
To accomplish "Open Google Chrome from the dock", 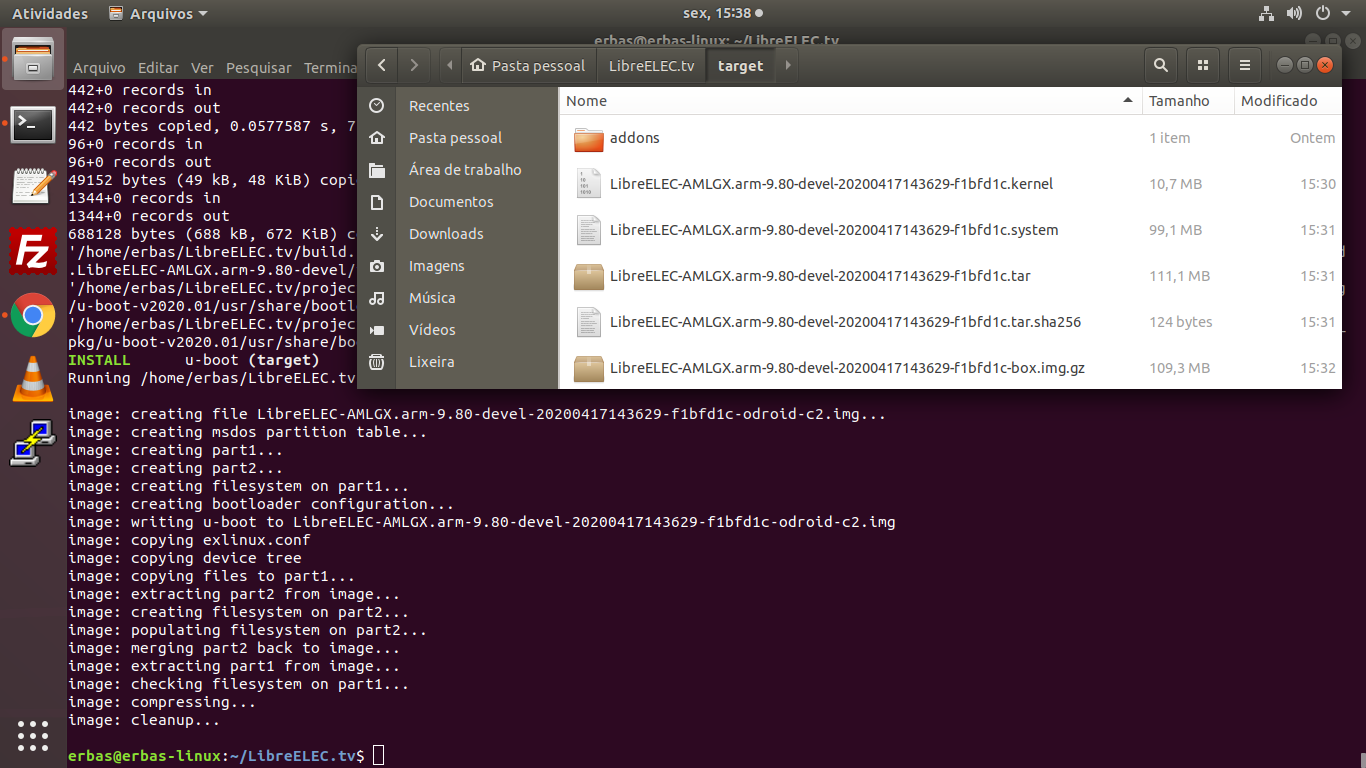I will point(32,316).
